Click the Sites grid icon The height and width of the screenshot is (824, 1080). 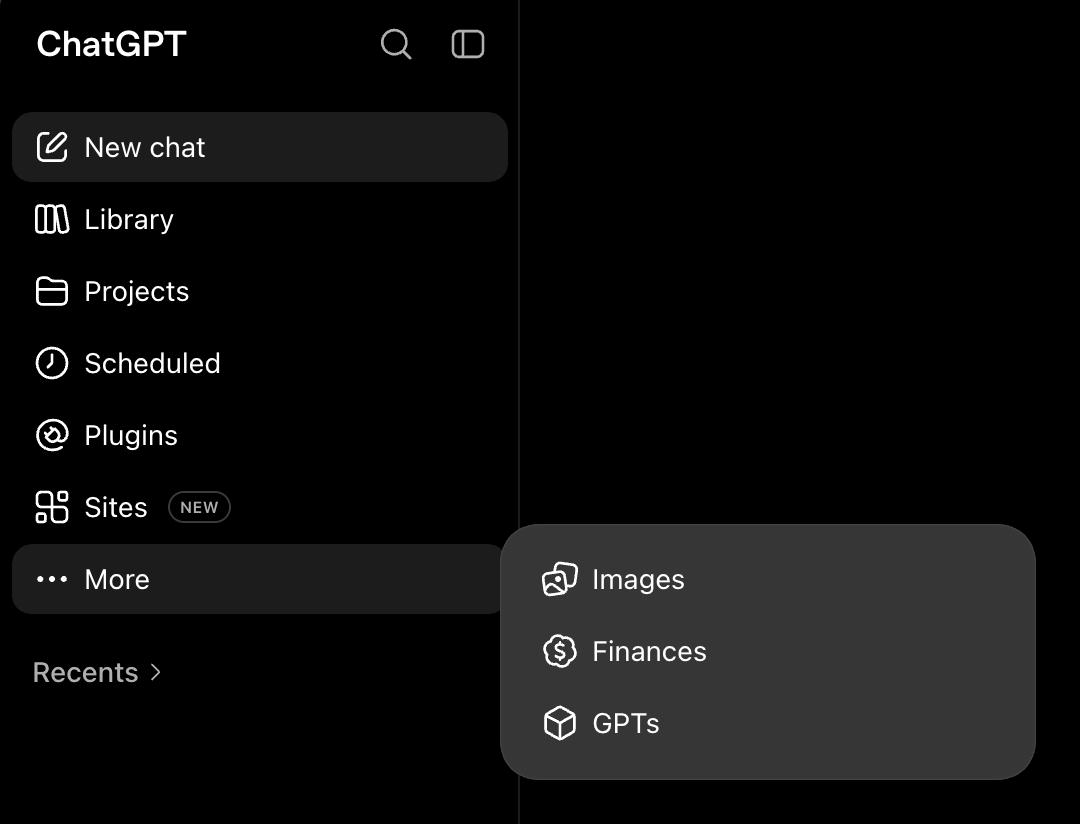click(x=52, y=507)
